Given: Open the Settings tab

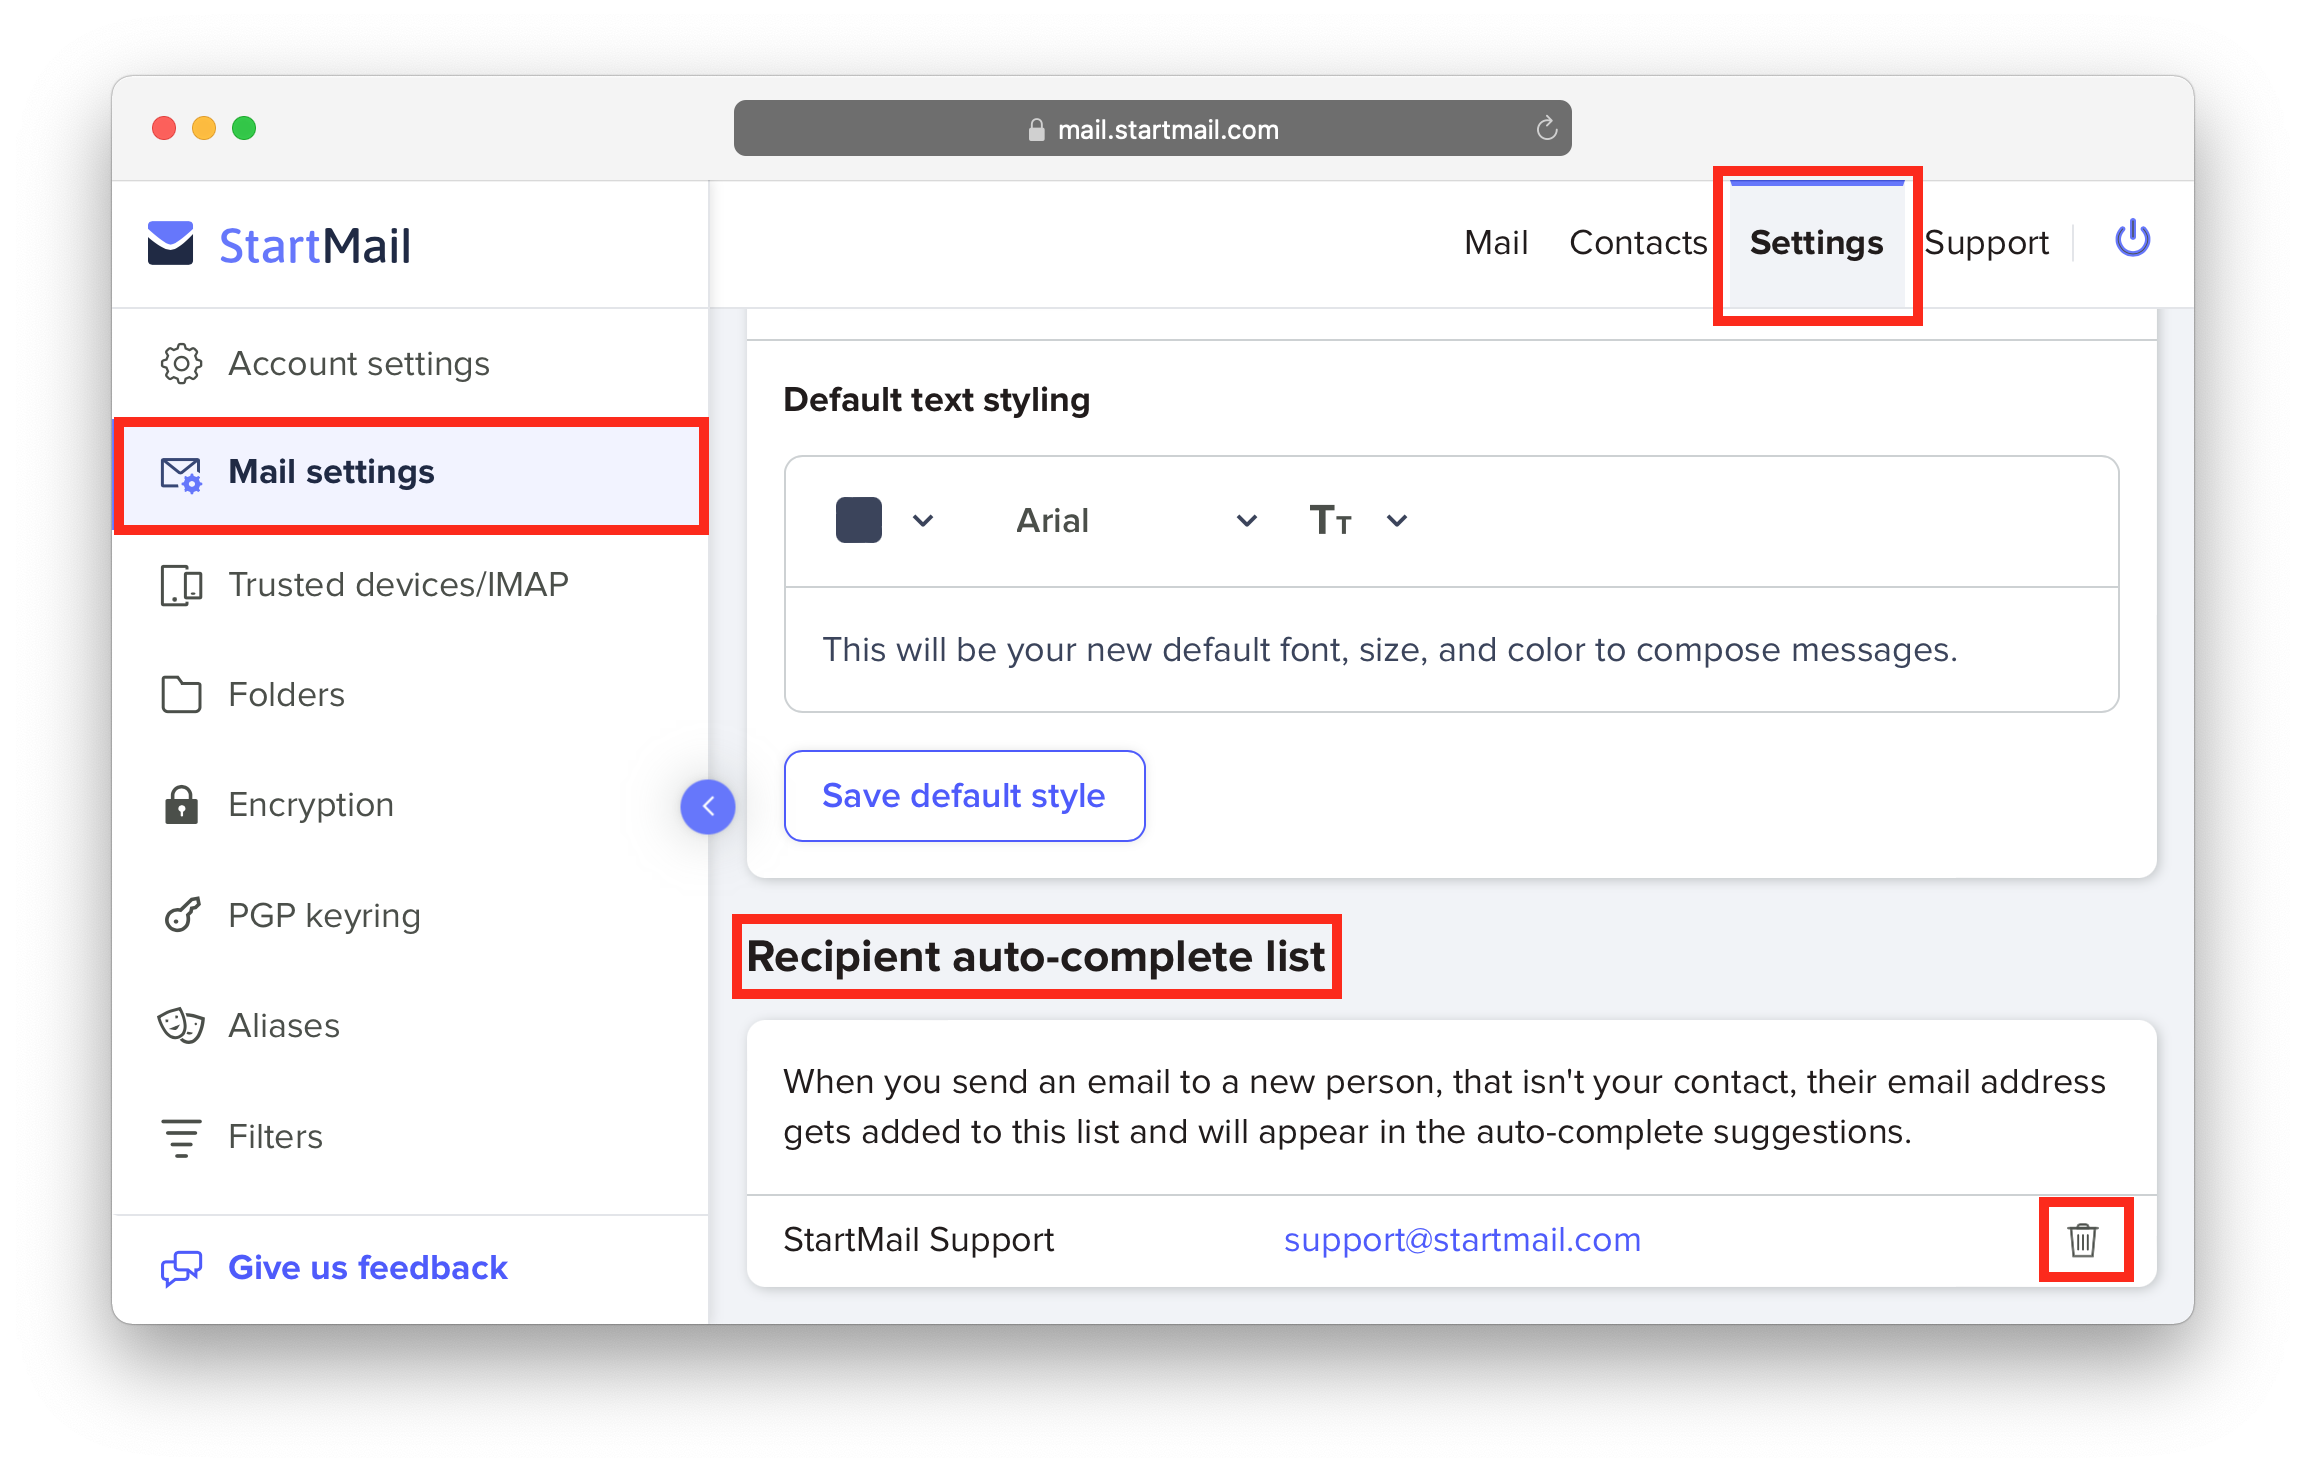Looking at the screenshot, I should point(1816,243).
